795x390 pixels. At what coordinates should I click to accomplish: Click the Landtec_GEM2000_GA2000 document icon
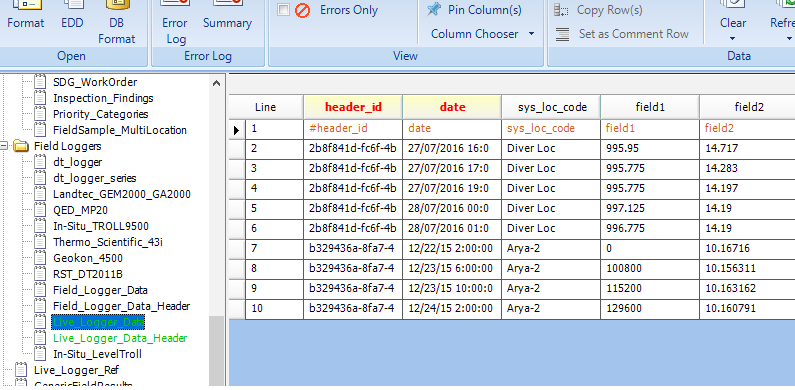tap(41, 194)
